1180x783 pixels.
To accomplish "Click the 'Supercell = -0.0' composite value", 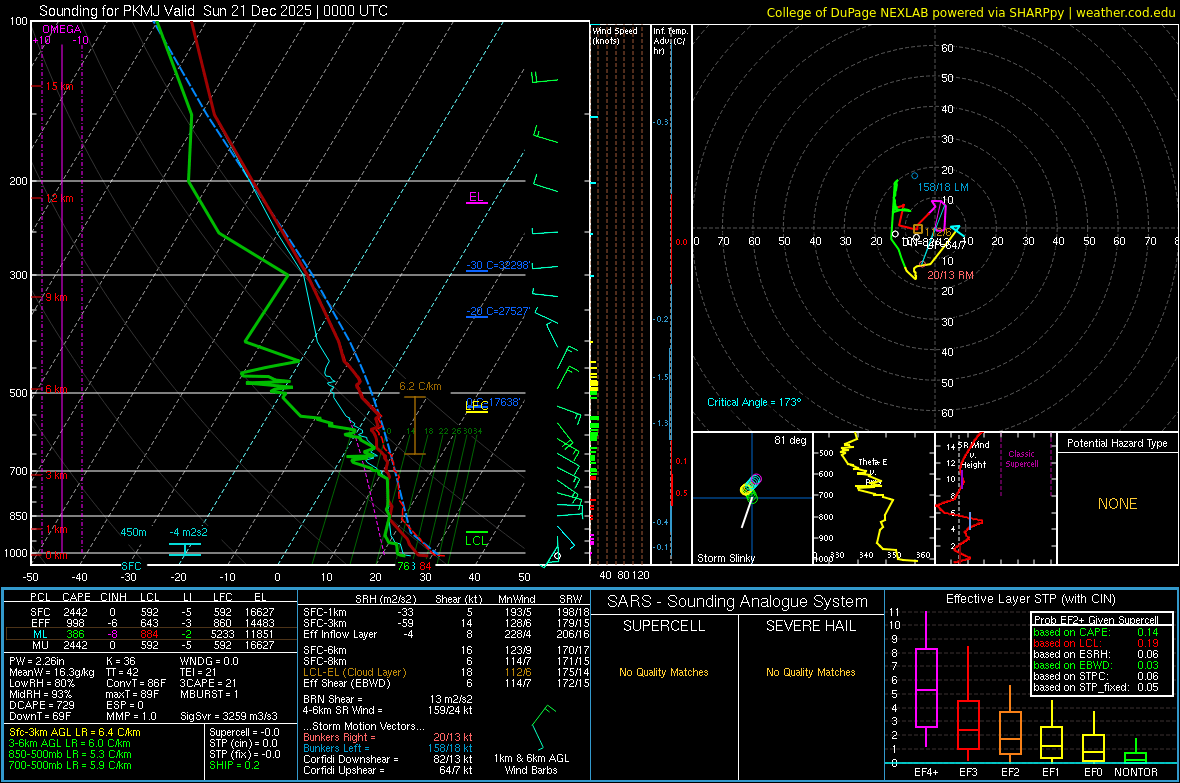I will pyautogui.click(x=245, y=732).
